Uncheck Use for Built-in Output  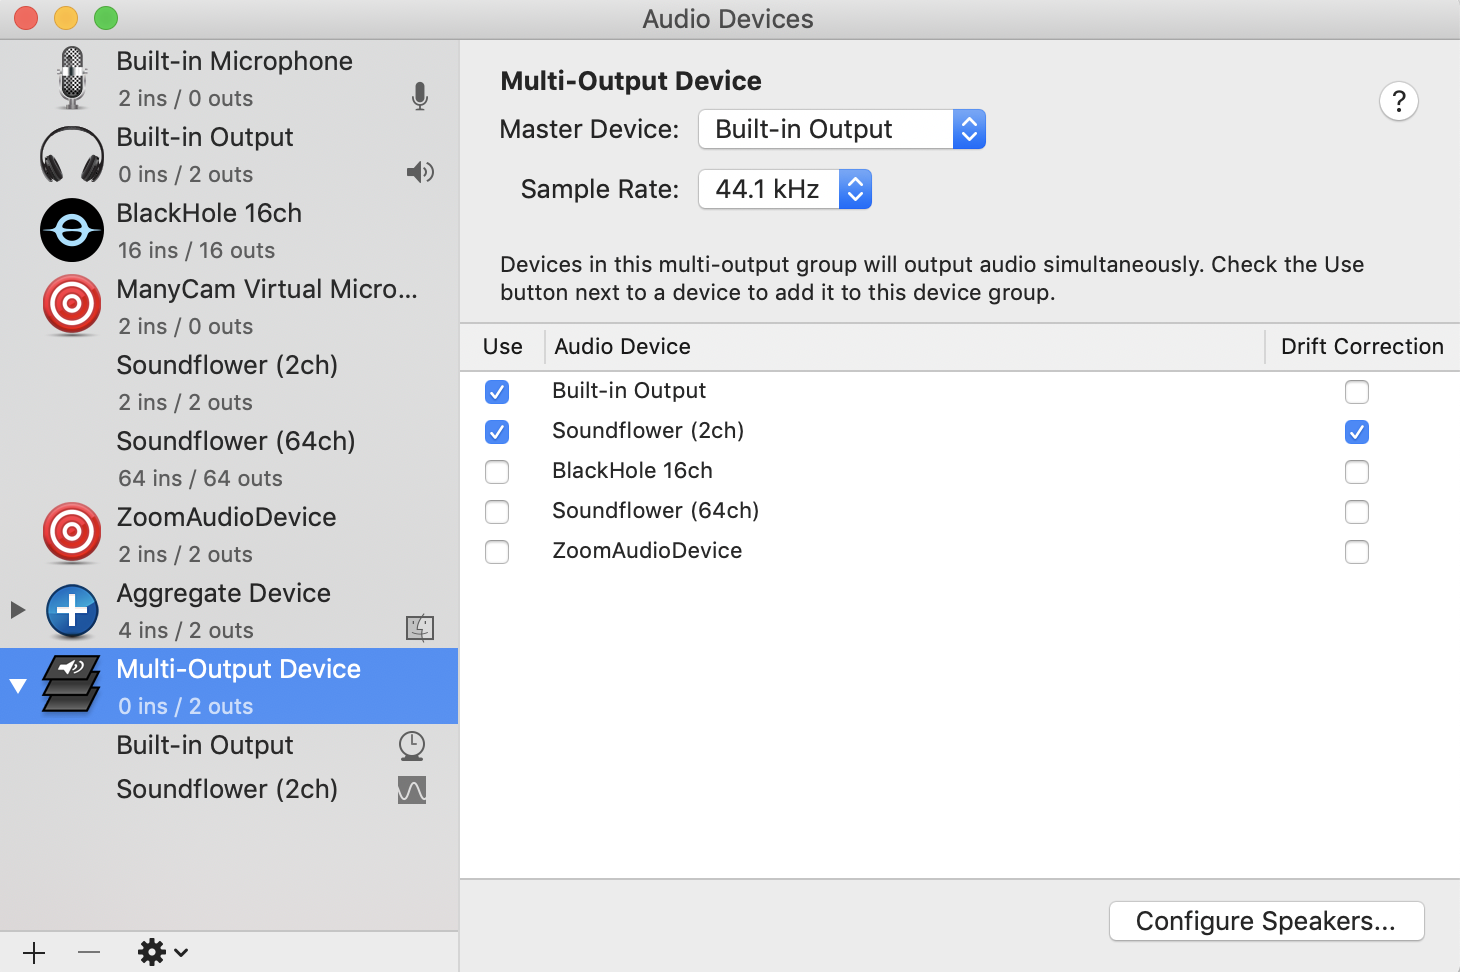coord(497,392)
